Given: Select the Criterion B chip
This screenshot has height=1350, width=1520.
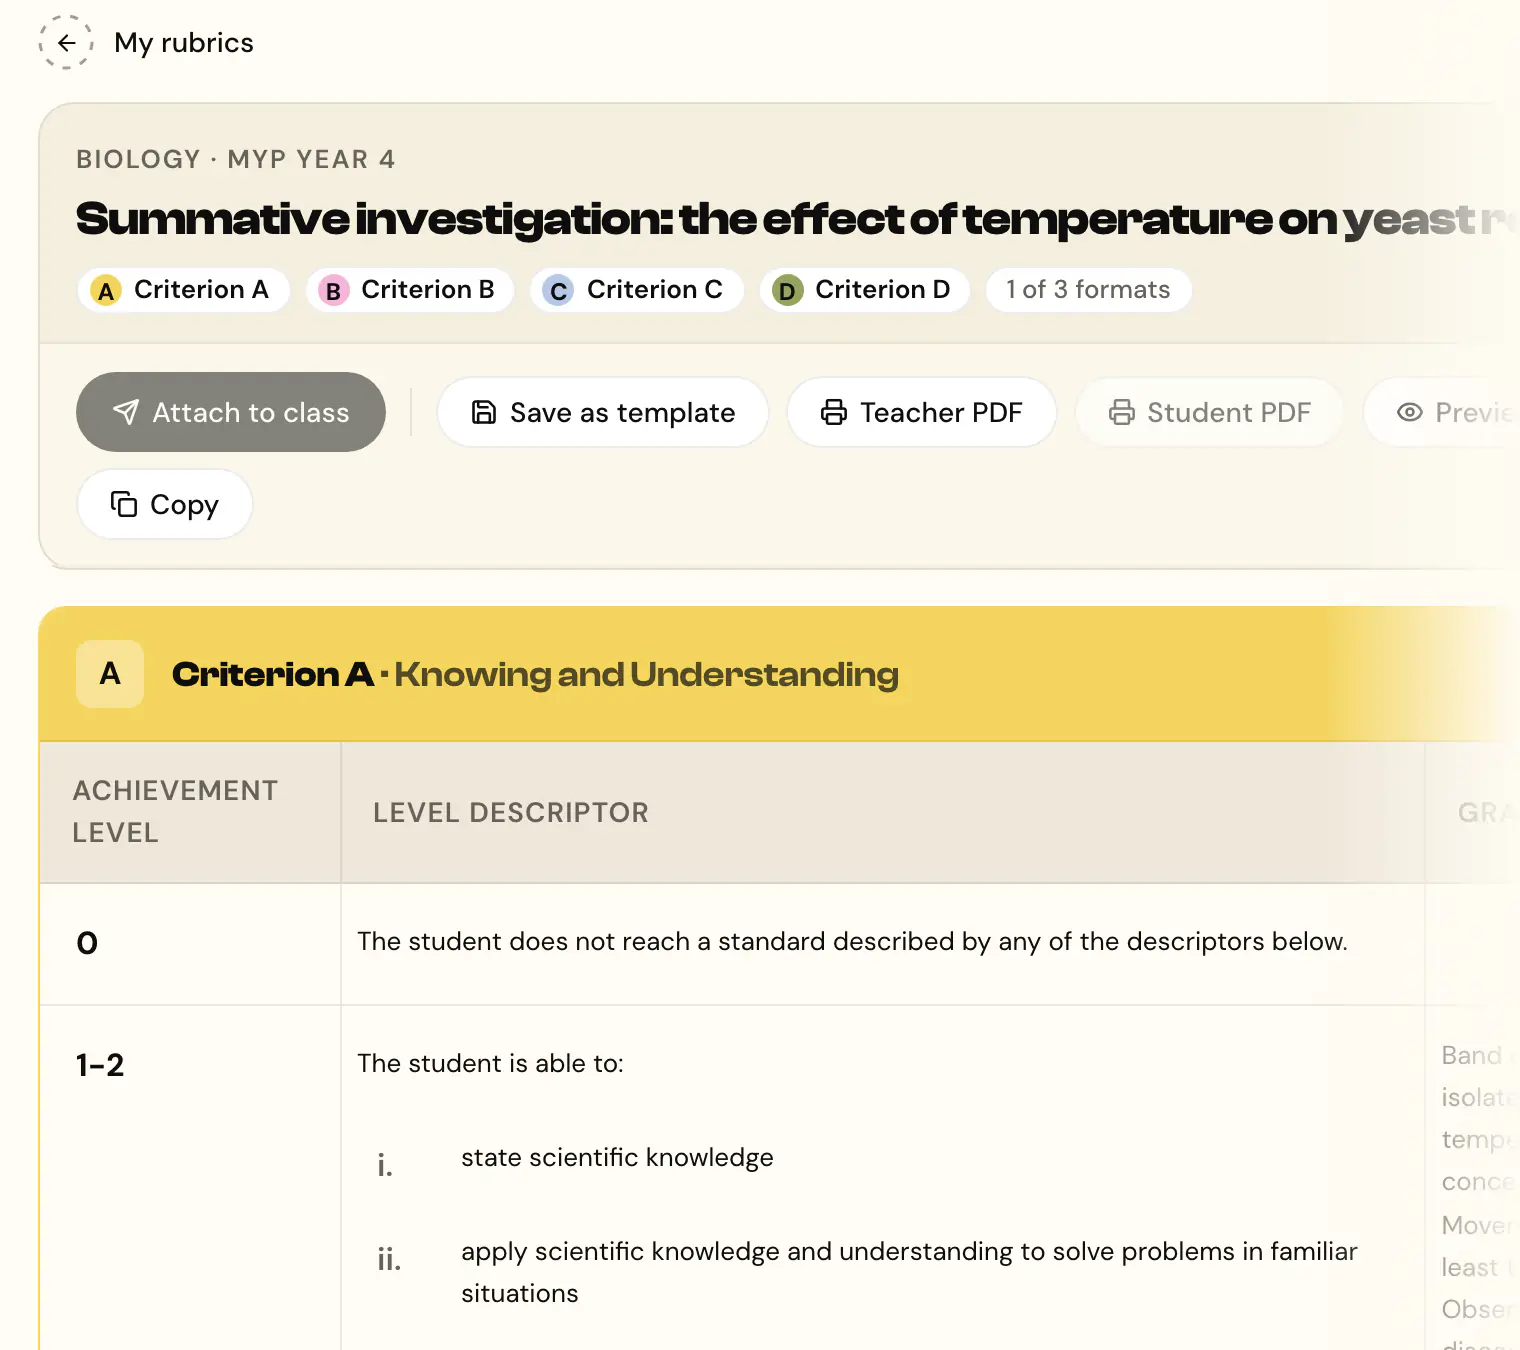Looking at the screenshot, I should coord(410,290).
